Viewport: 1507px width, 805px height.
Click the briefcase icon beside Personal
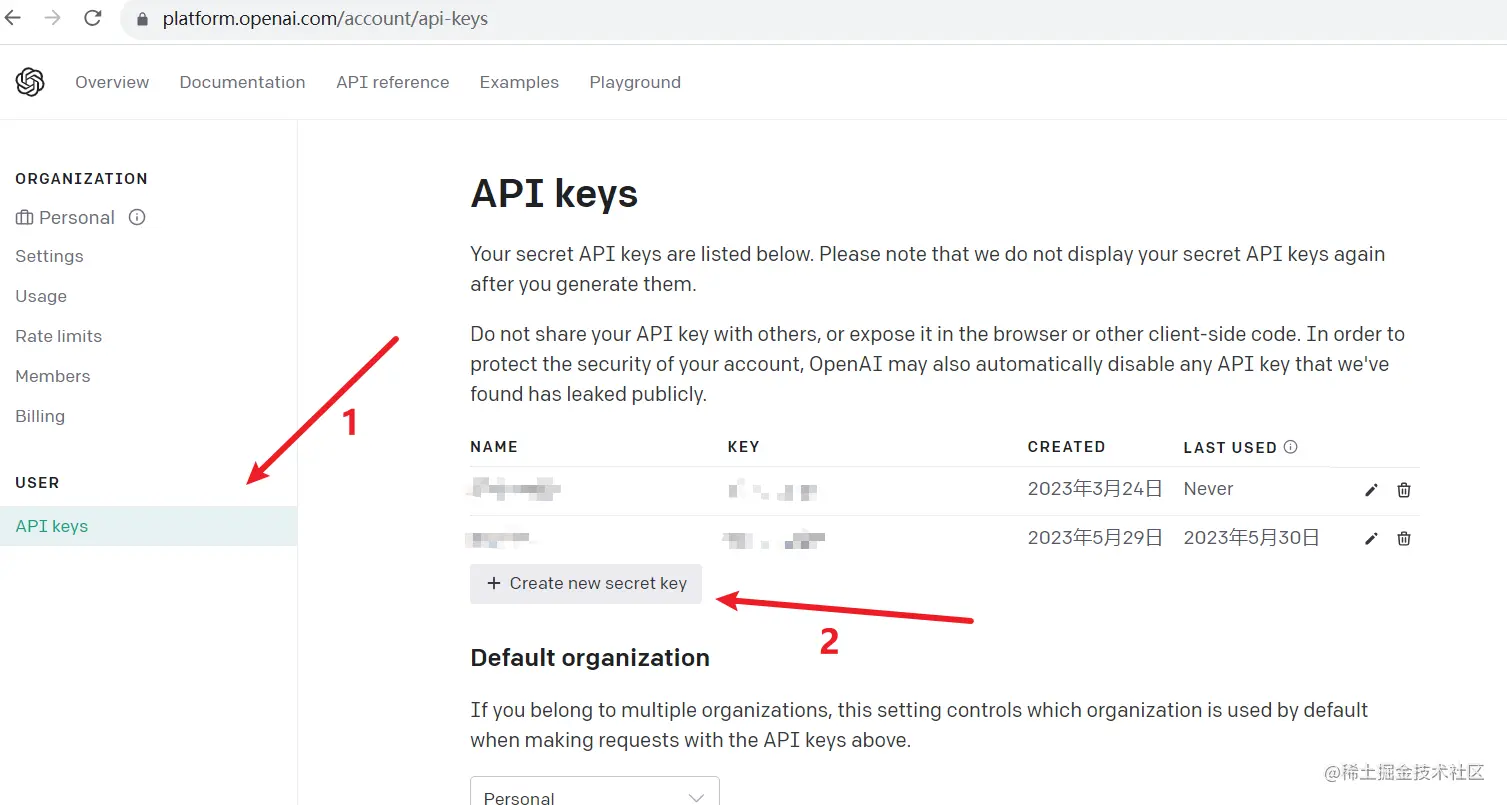click(24, 218)
